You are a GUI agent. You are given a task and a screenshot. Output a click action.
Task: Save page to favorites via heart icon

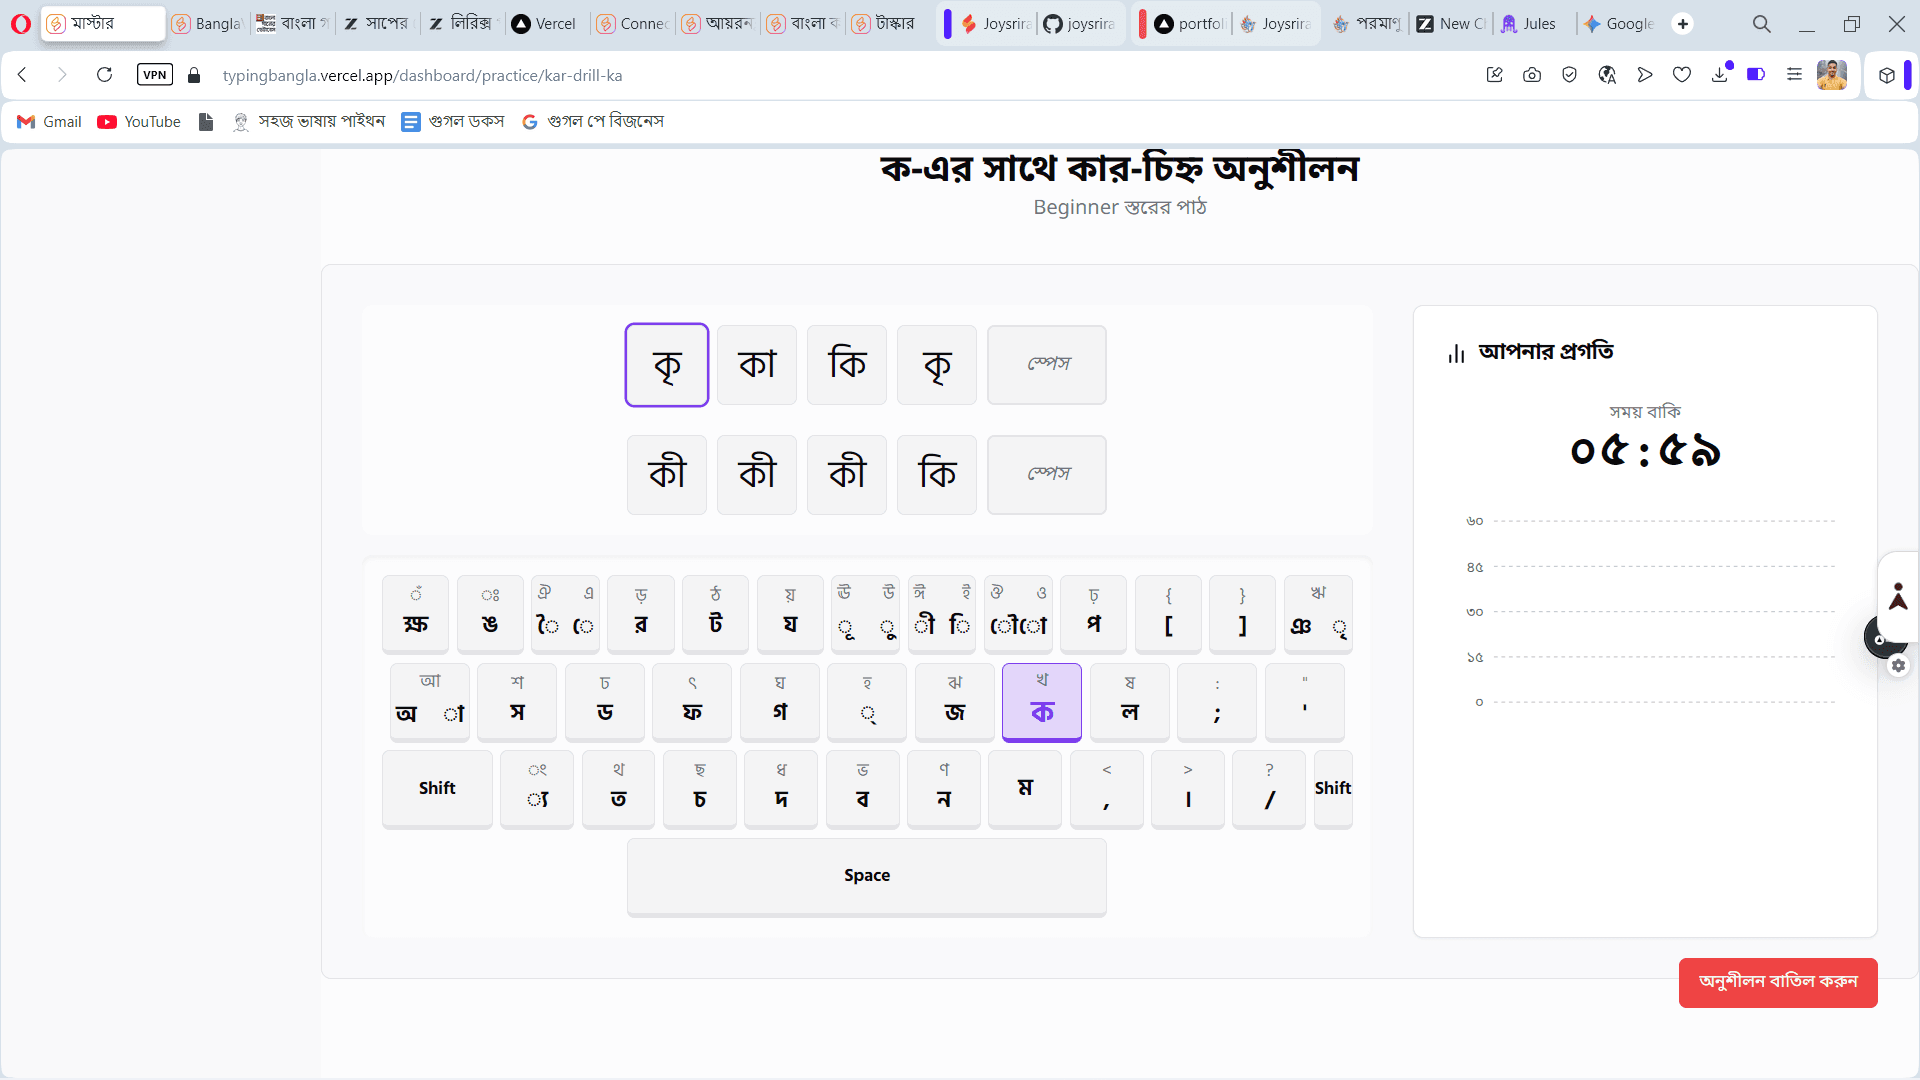point(1683,74)
